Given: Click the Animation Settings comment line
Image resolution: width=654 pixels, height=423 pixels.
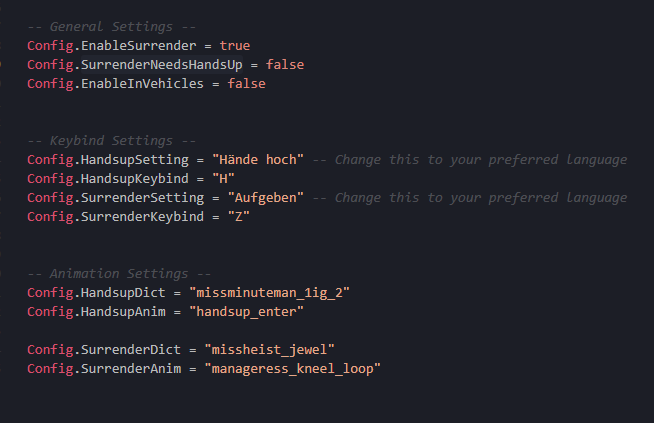Looking at the screenshot, I should tap(119, 274).
